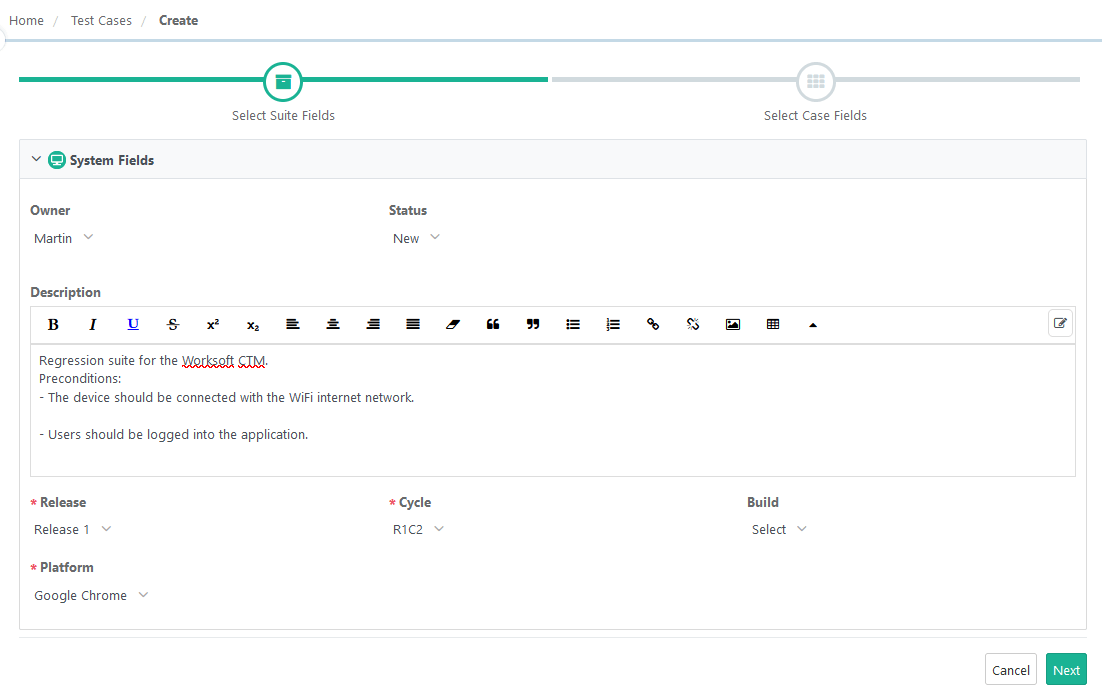
Task: Insert a table in the editor
Action: [x=773, y=325]
